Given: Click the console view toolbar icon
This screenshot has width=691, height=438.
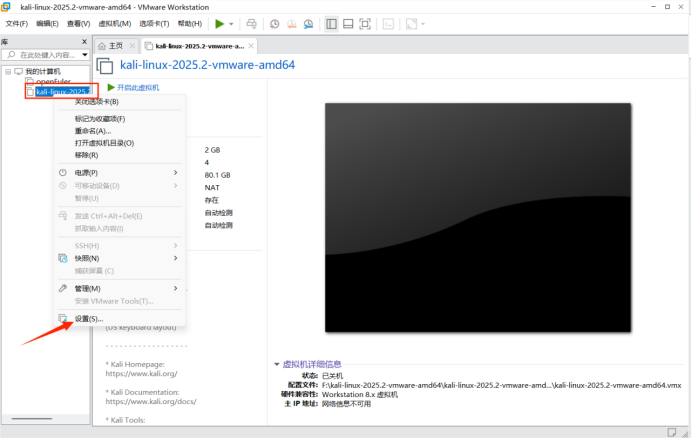Looking at the screenshot, I should click(388, 24).
